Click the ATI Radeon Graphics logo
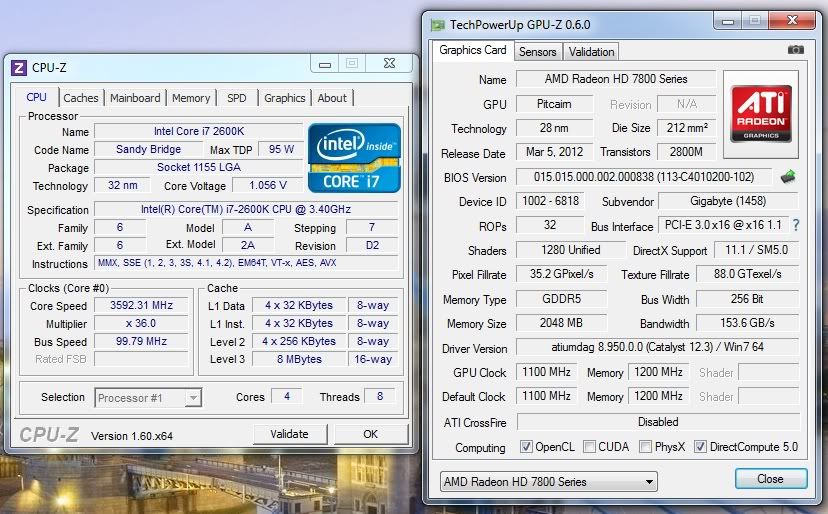The width and height of the screenshot is (828, 514). pos(761,114)
